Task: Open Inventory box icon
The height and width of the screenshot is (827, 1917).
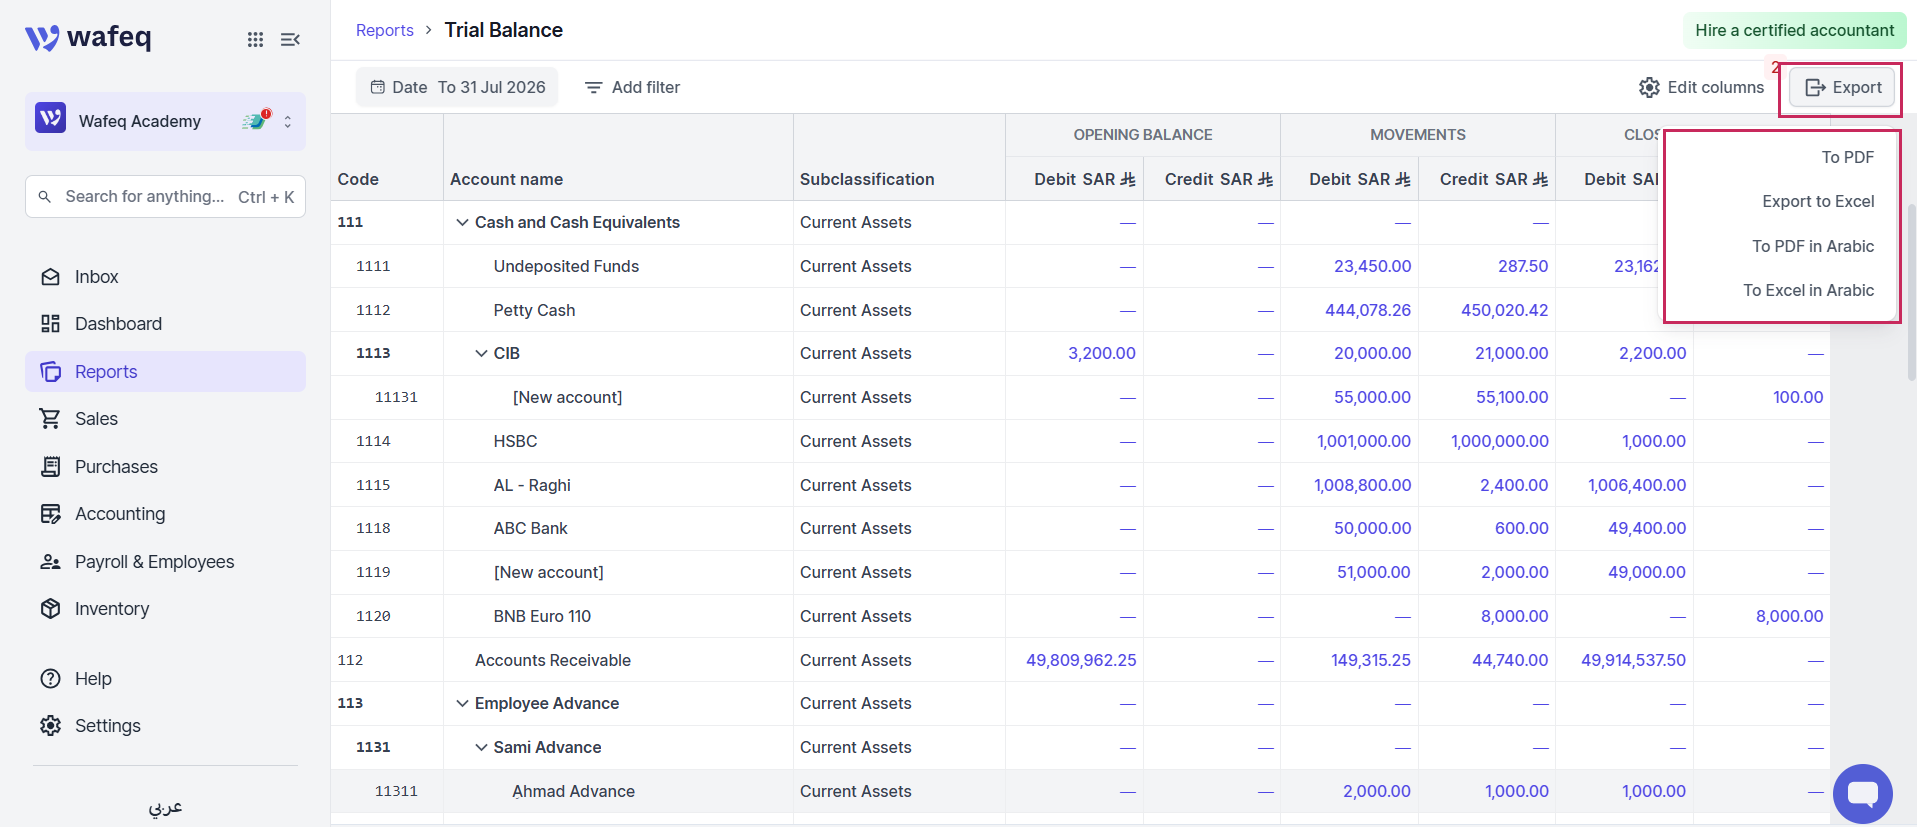Action: pyautogui.click(x=50, y=609)
